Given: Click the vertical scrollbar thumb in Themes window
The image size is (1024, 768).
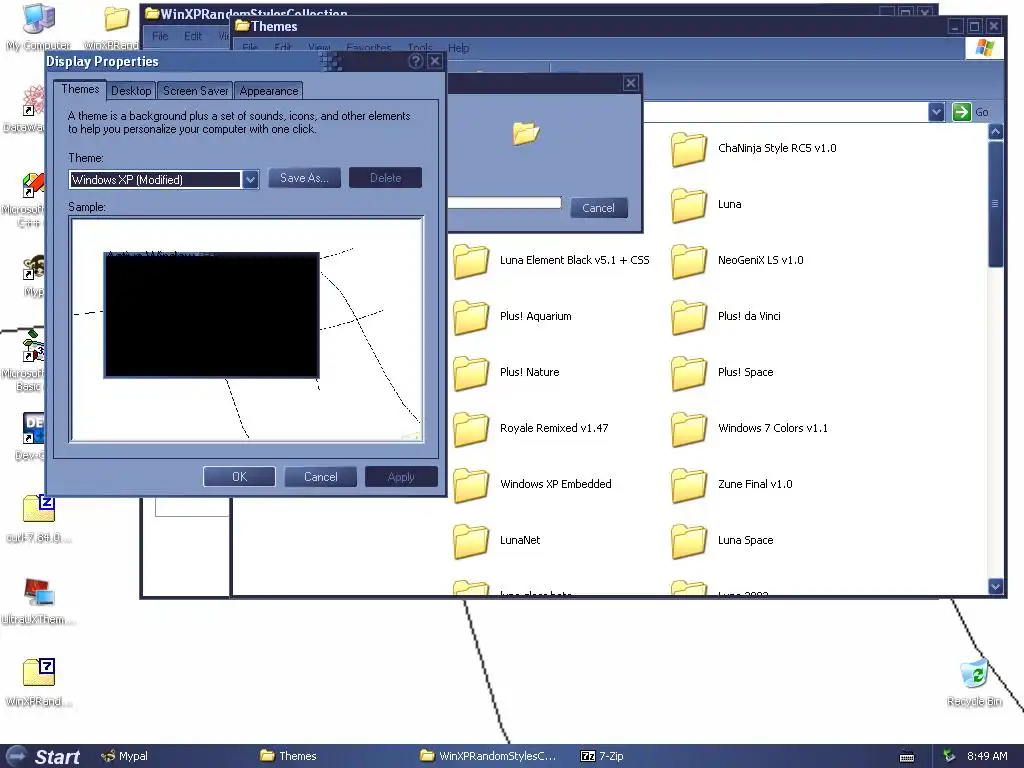Looking at the screenshot, I should 995,204.
